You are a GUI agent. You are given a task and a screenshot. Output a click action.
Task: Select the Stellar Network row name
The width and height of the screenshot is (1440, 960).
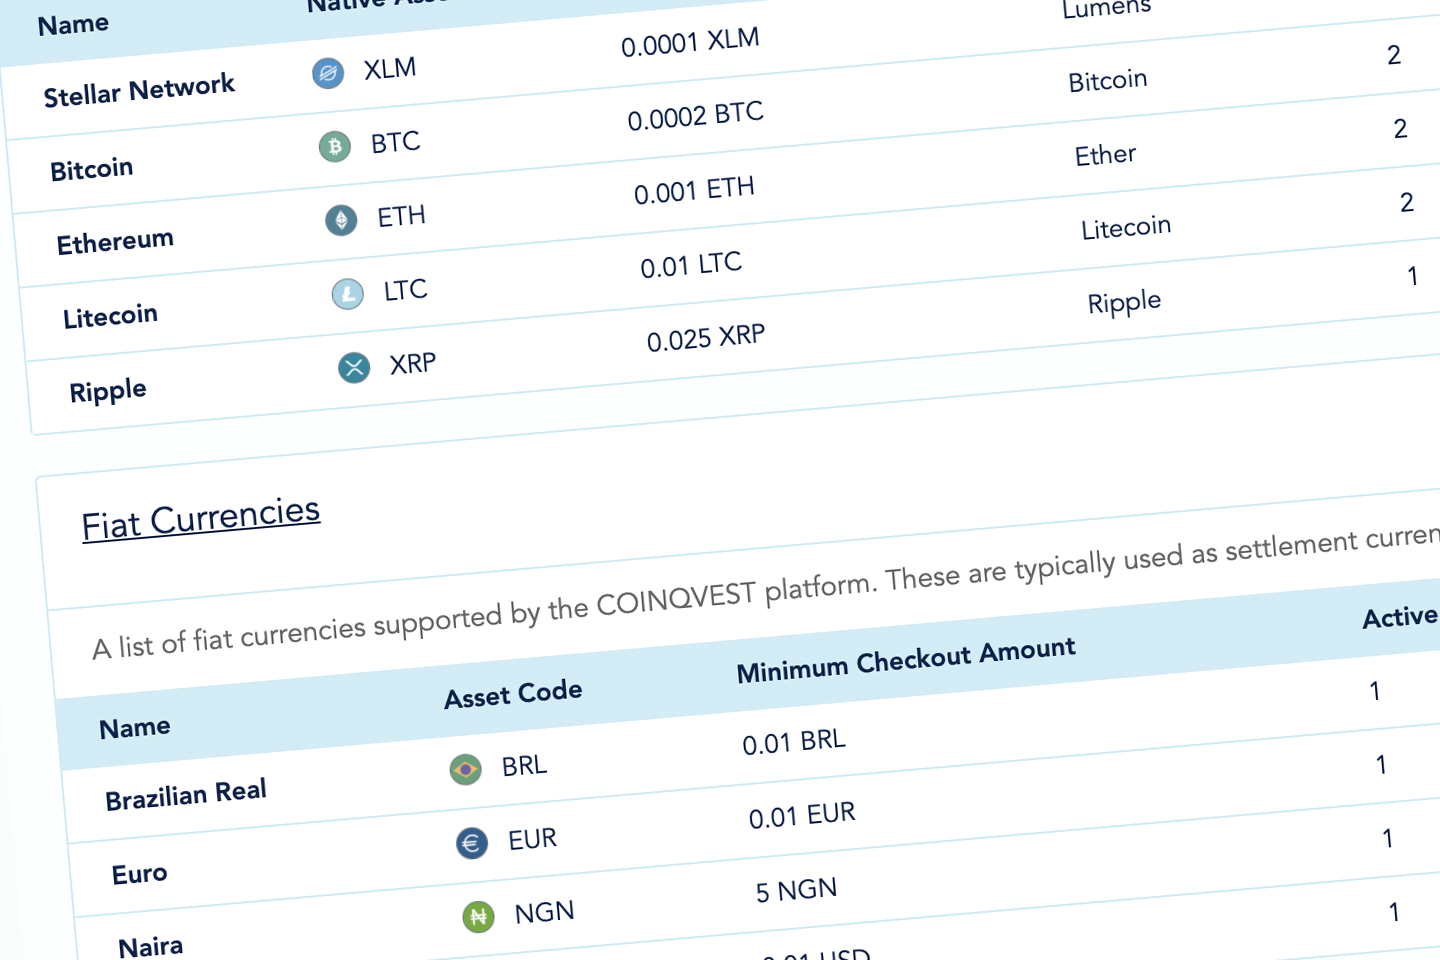pos(139,91)
